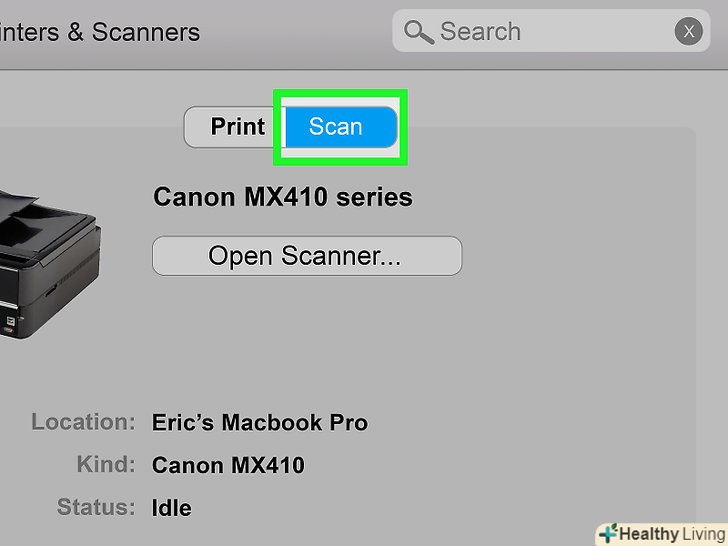The width and height of the screenshot is (728, 546).
Task: Click the Printers & Scanners window title
Action: point(100,32)
